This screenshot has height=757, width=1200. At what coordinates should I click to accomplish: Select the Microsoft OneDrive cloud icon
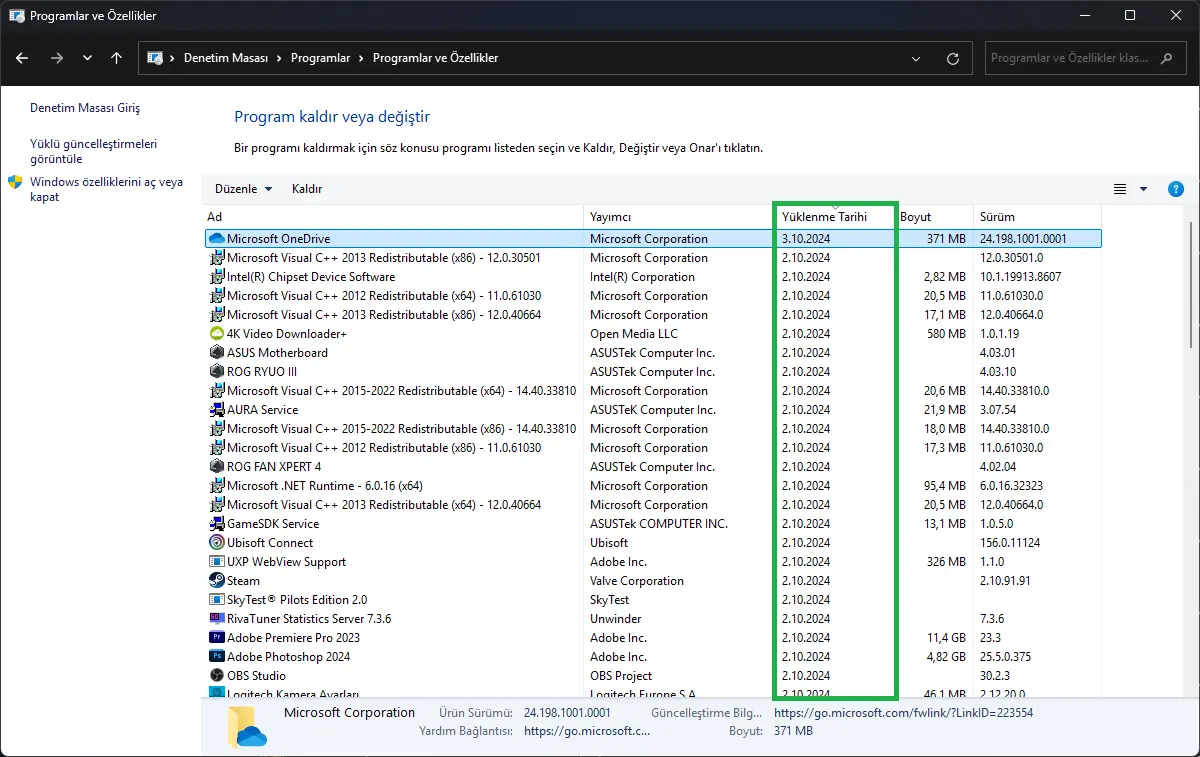click(217, 239)
